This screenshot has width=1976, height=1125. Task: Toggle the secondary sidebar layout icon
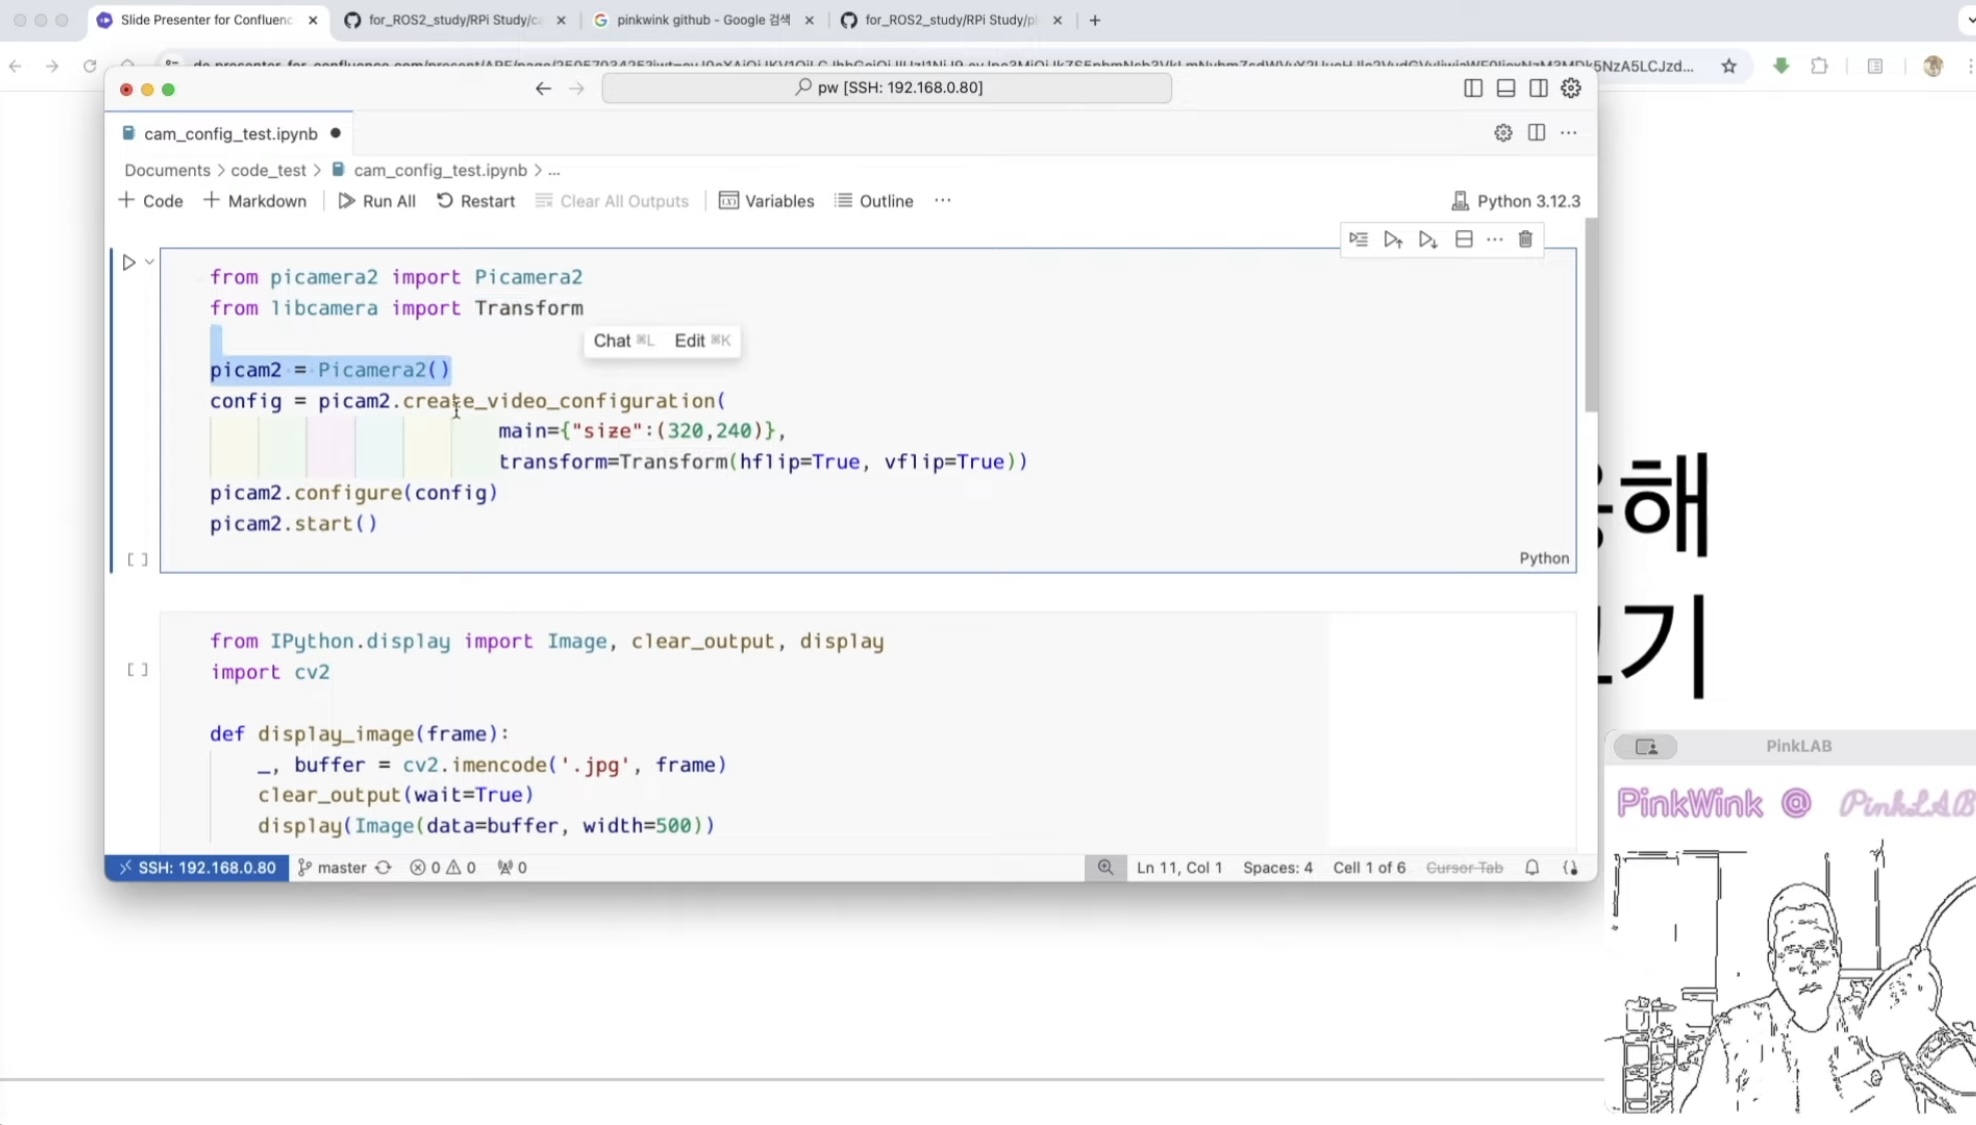[1538, 88]
